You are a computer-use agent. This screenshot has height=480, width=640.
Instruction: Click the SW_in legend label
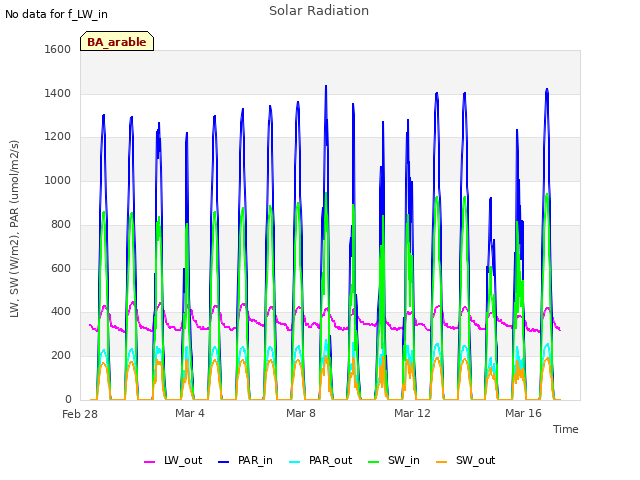point(404,460)
